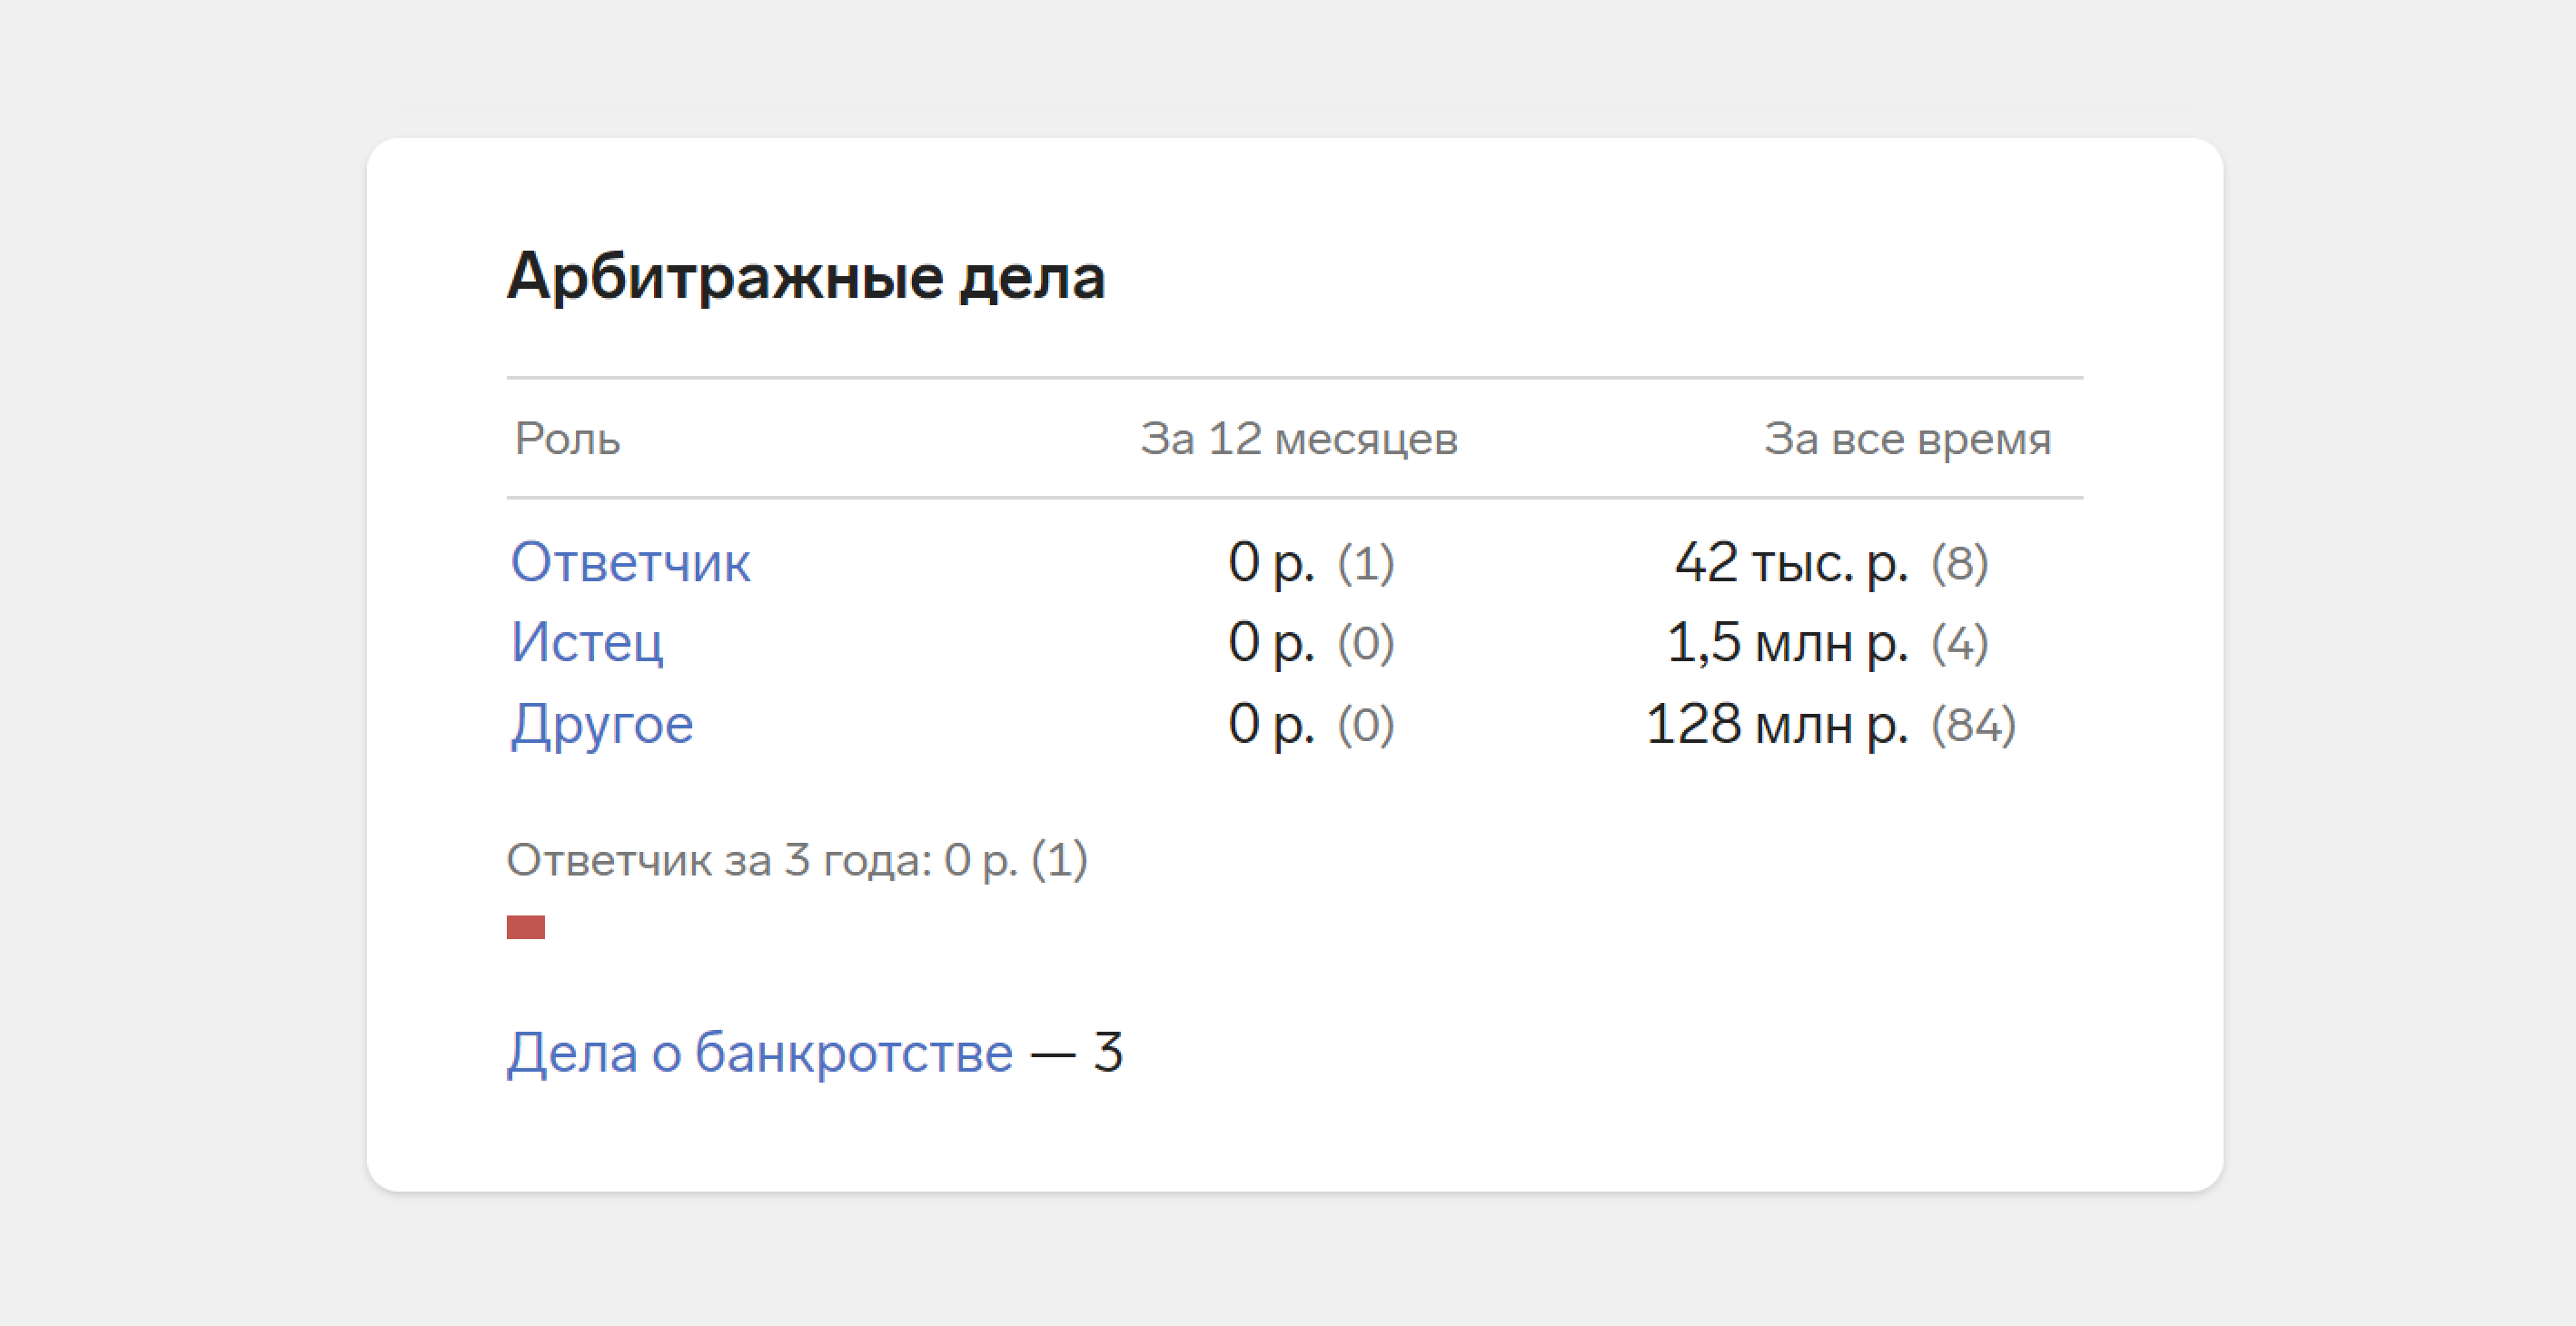Click the За 12 месяцев column header
Viewport: 2576px width, 1326px height.
[x=1299, y=439]
